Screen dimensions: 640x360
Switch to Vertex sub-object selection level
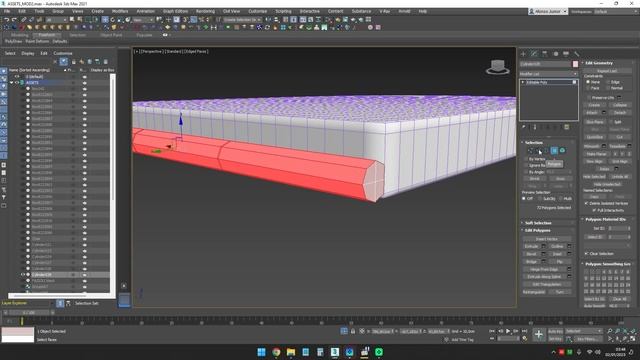(x=530, y=151)
